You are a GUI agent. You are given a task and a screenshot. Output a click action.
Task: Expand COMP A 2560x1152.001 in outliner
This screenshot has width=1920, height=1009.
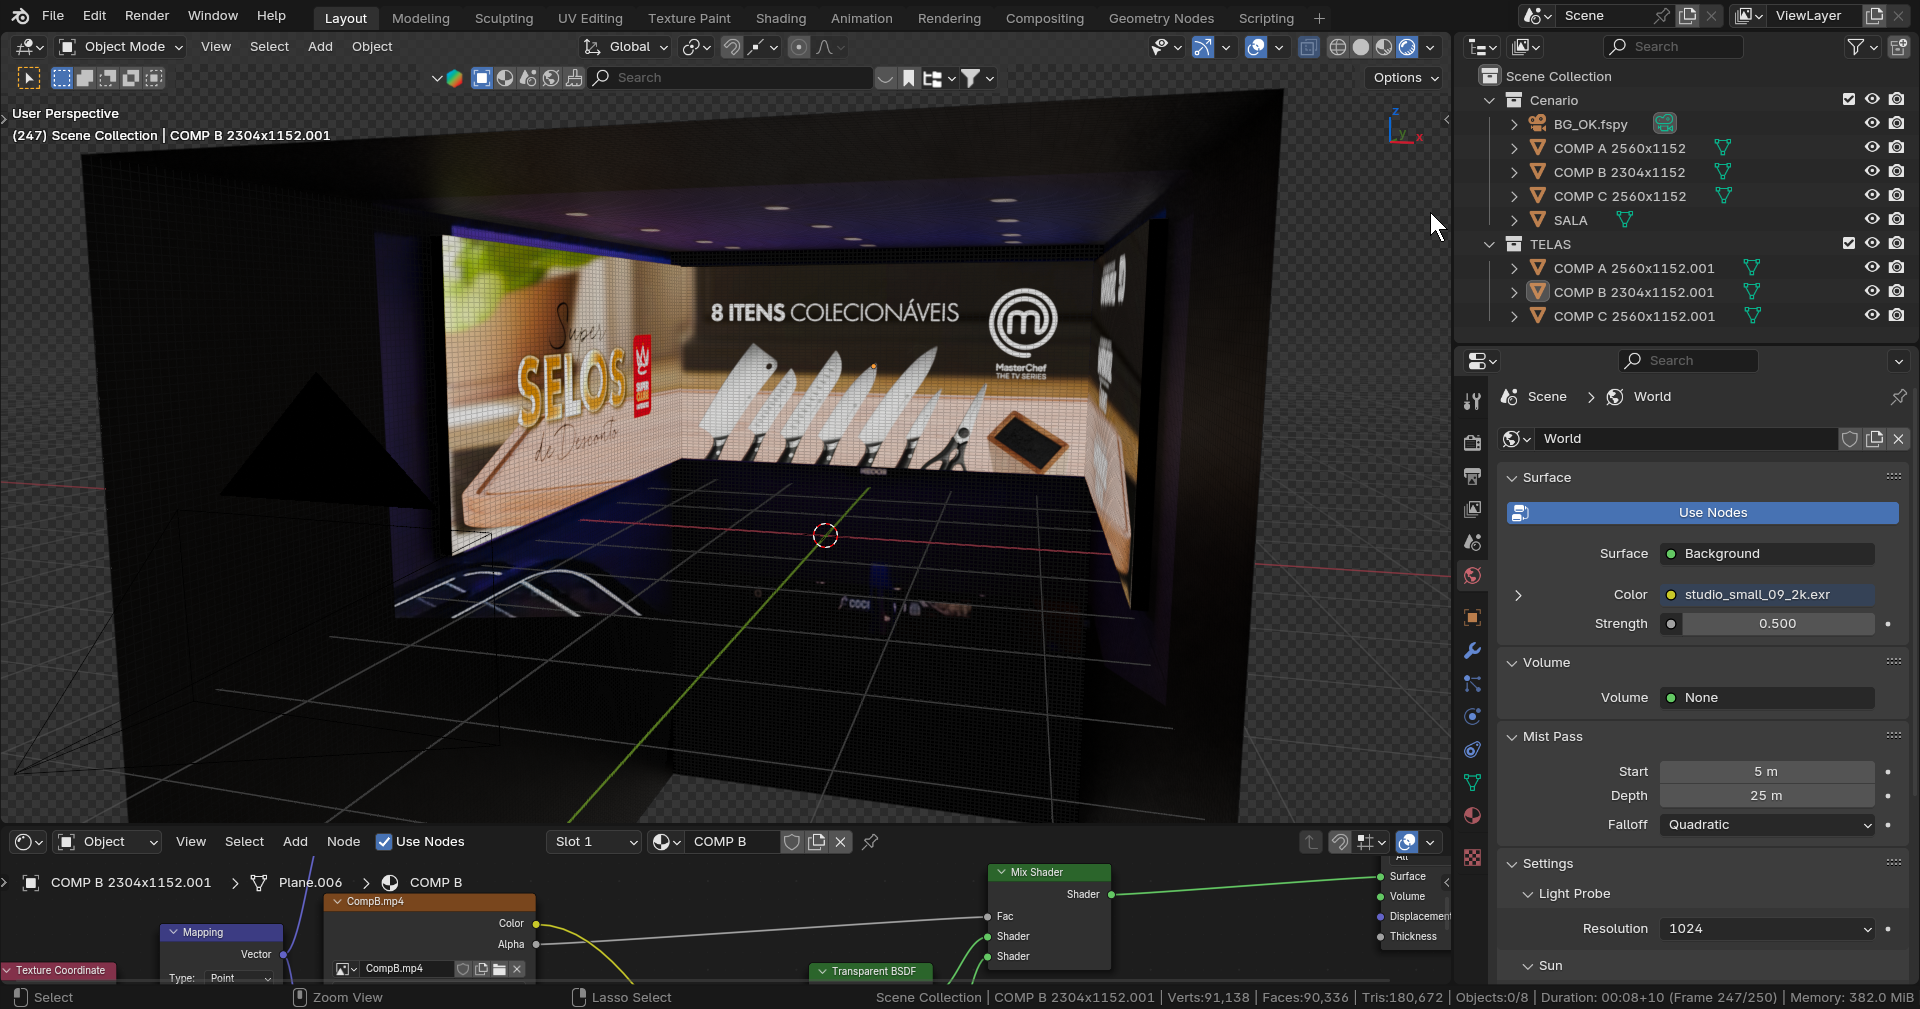[1513, 268]
